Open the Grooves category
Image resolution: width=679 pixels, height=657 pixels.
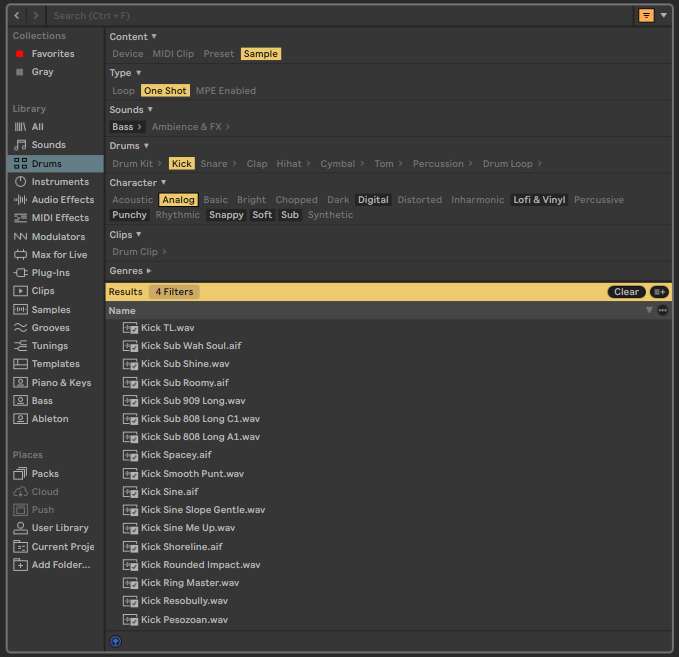coord(42,328)
